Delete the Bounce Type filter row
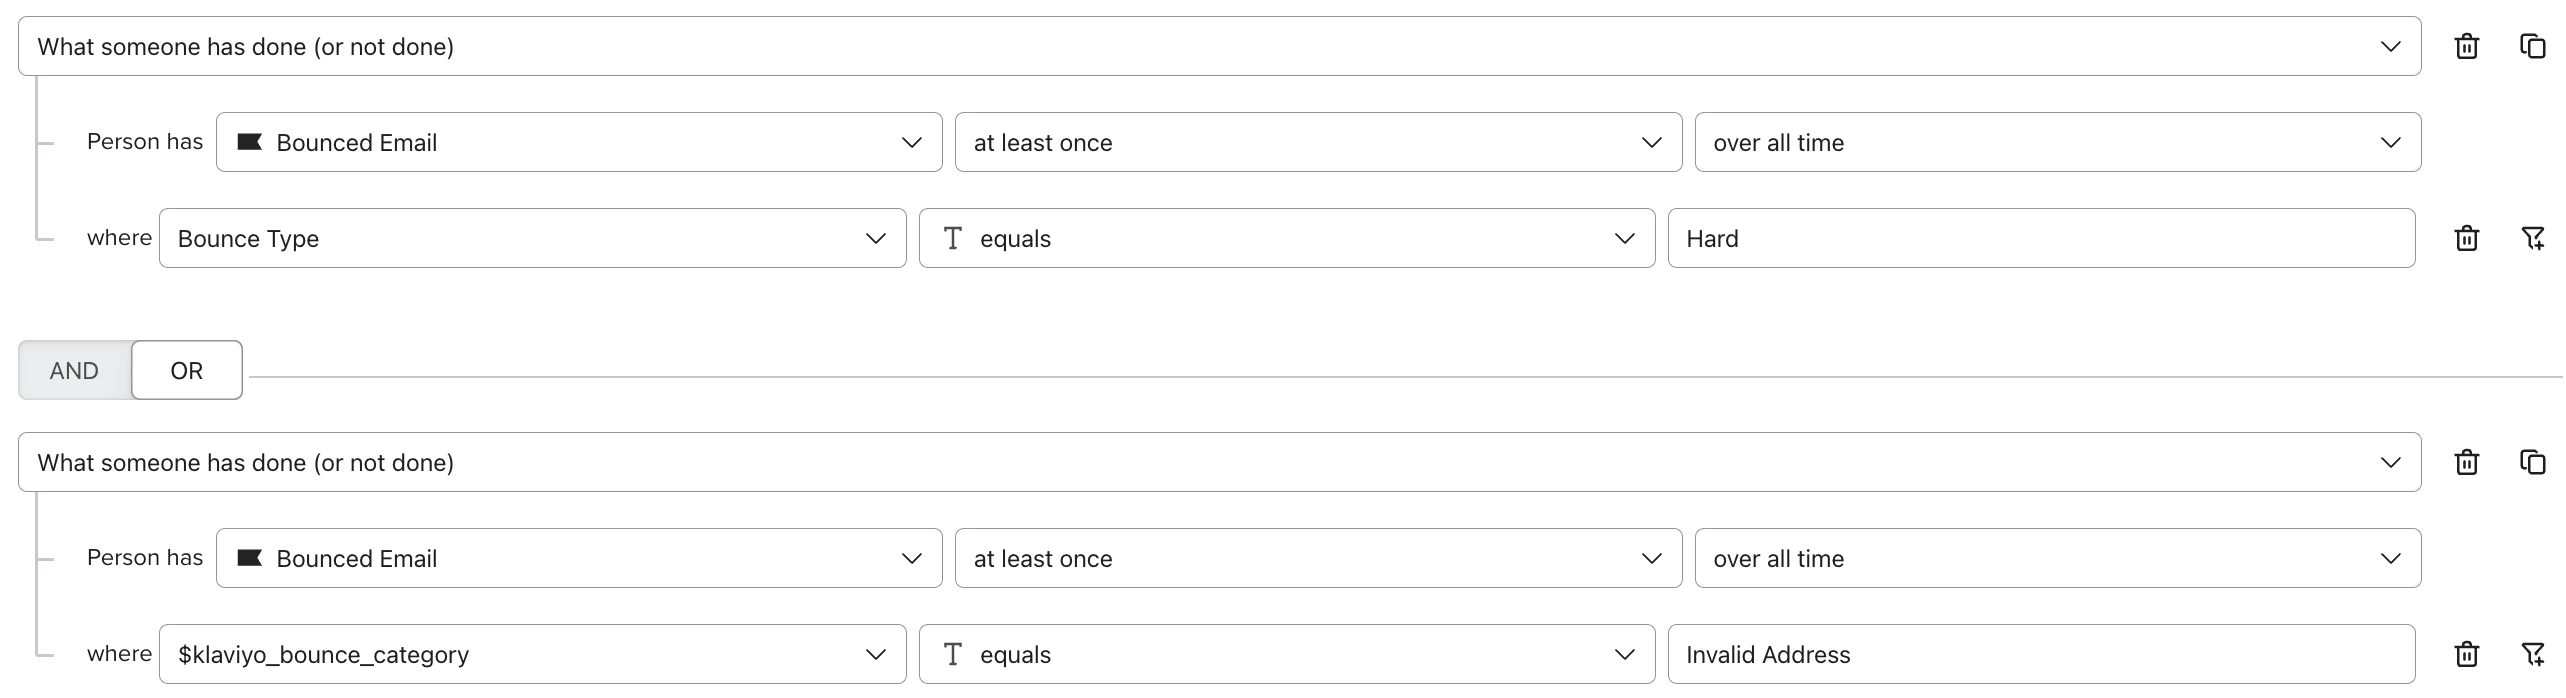This screenshot has height=698, width=2566. coord(2466,238)
